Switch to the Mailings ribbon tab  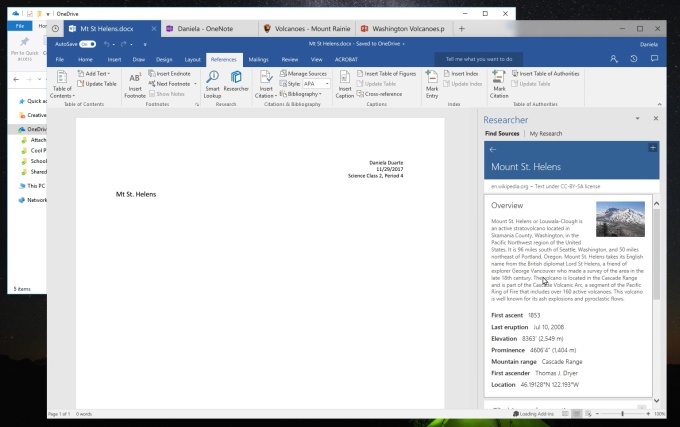point(258,59)
